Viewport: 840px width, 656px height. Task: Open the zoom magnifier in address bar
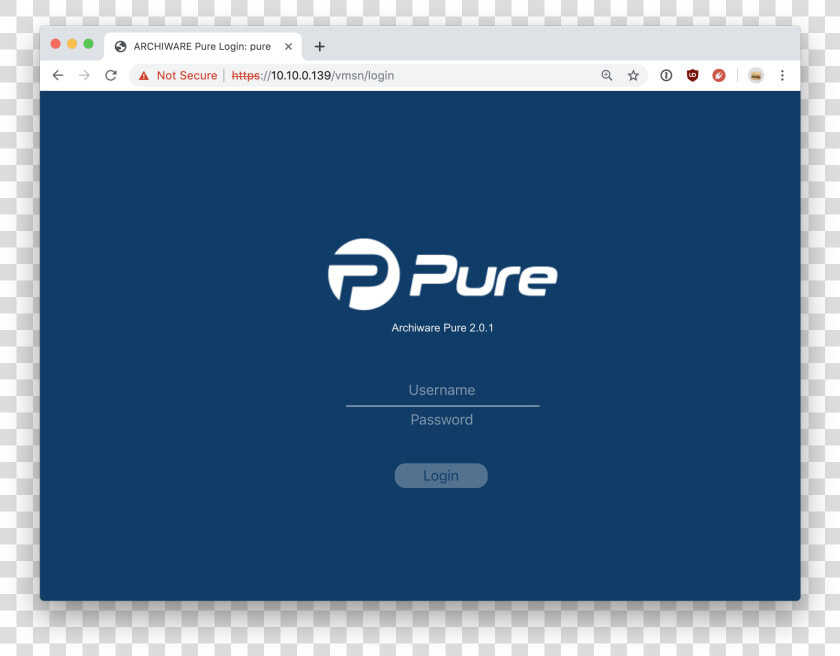tap(606, 76)
